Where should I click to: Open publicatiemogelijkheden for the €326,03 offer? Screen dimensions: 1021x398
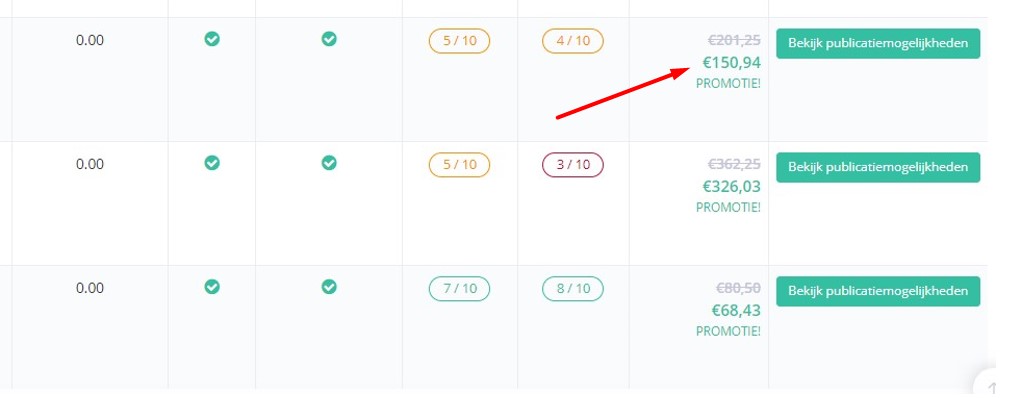tap(878, 167)
